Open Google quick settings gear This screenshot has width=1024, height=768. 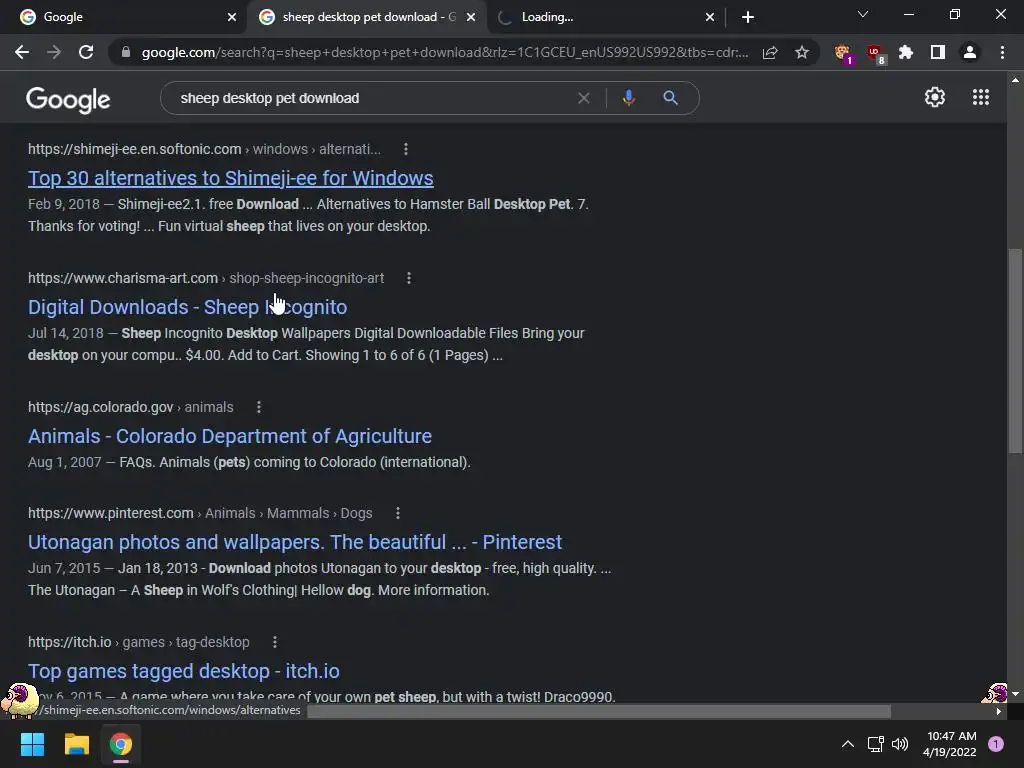(x=935, y=97)
